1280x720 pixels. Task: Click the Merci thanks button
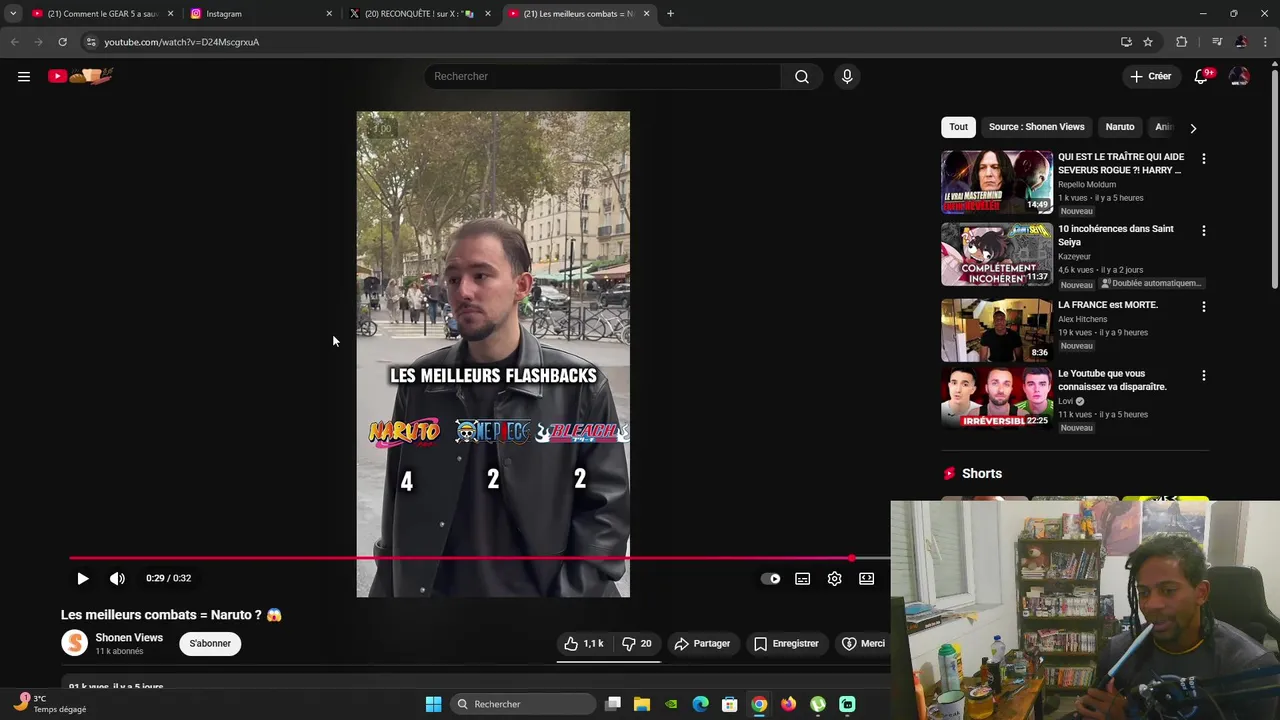point(864,643)
